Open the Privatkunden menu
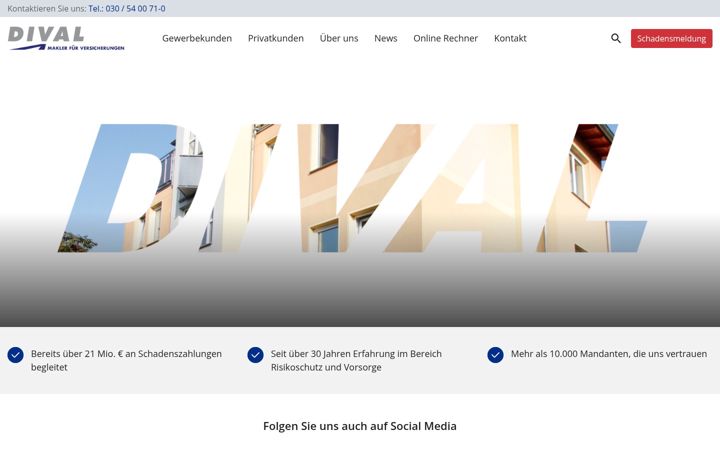 (x=276, y=39)
